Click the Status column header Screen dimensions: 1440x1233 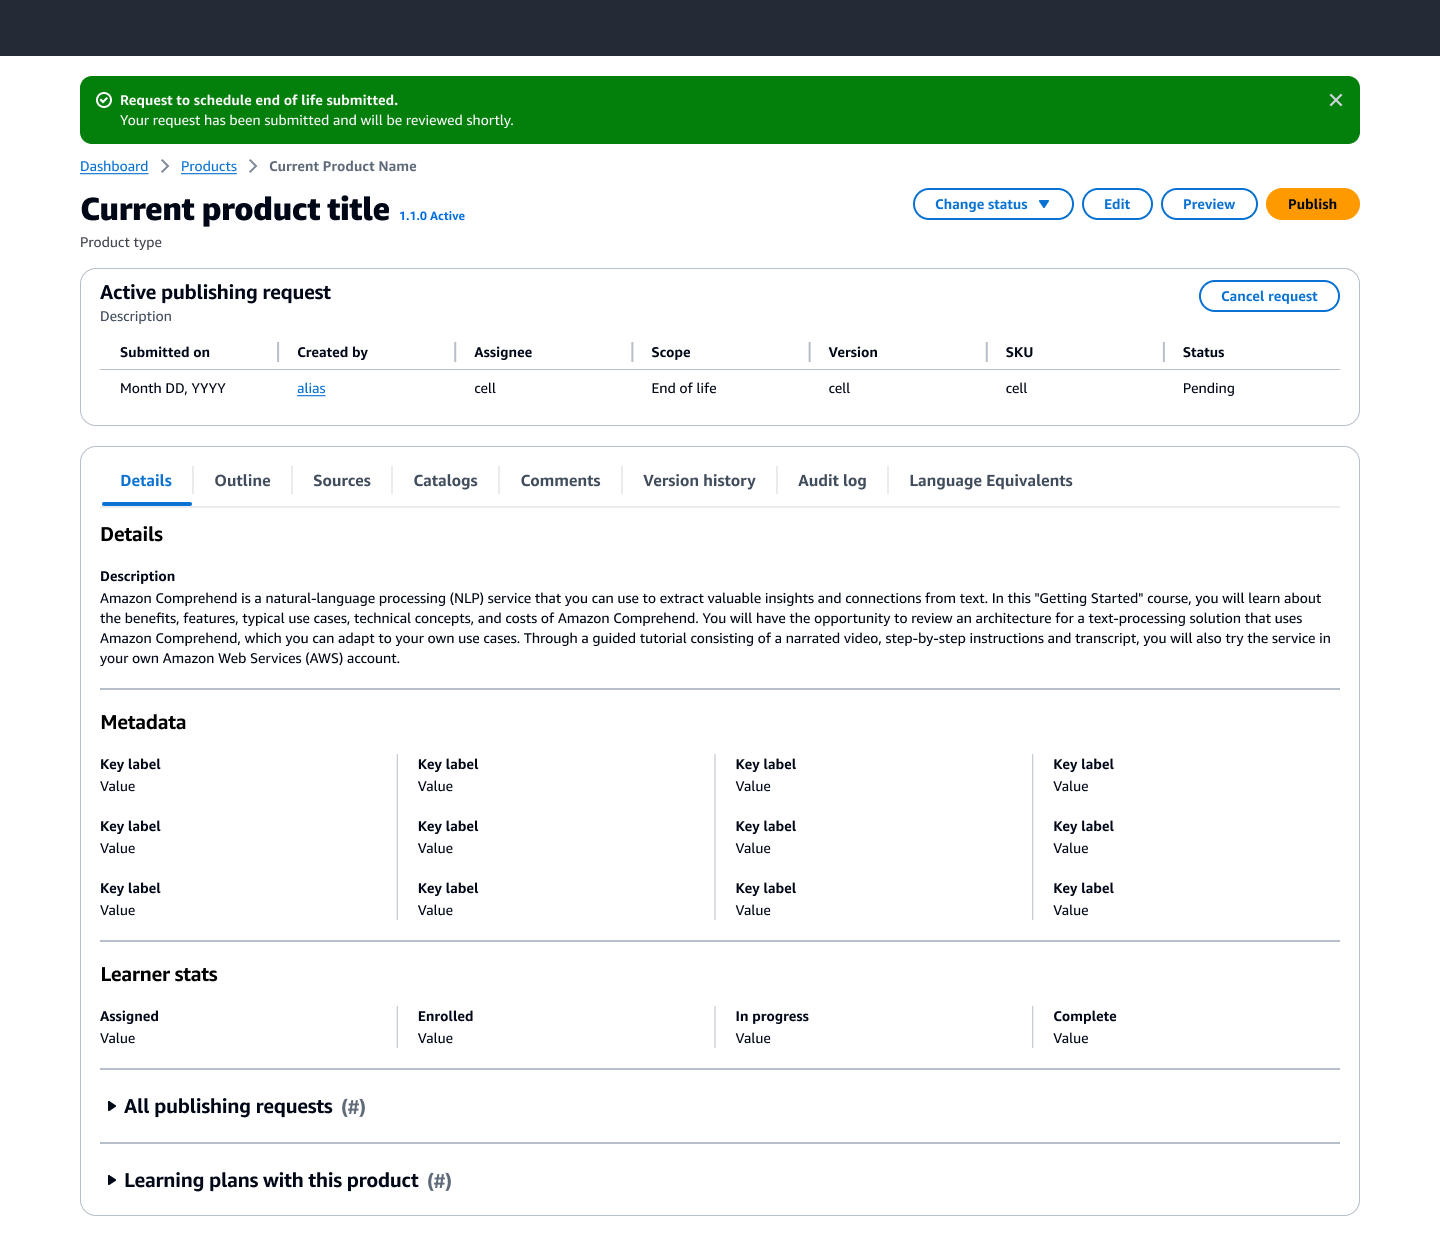click(1203, 352)
